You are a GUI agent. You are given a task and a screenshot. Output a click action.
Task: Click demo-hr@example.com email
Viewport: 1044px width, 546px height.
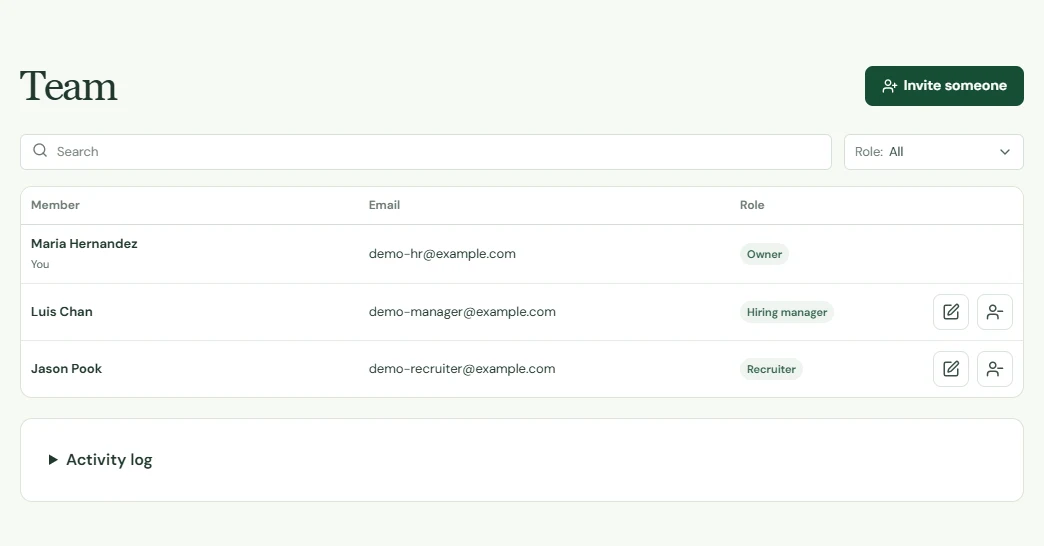(442, 254)
